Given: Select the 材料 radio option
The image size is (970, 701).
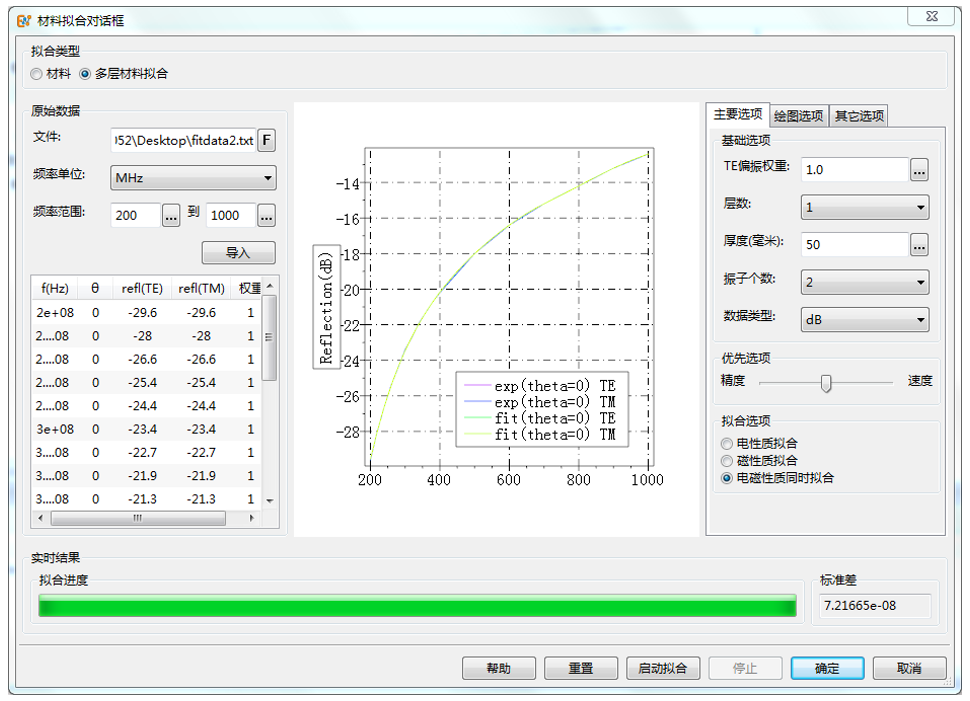Looking at the screenshot, I should (37, 74).
